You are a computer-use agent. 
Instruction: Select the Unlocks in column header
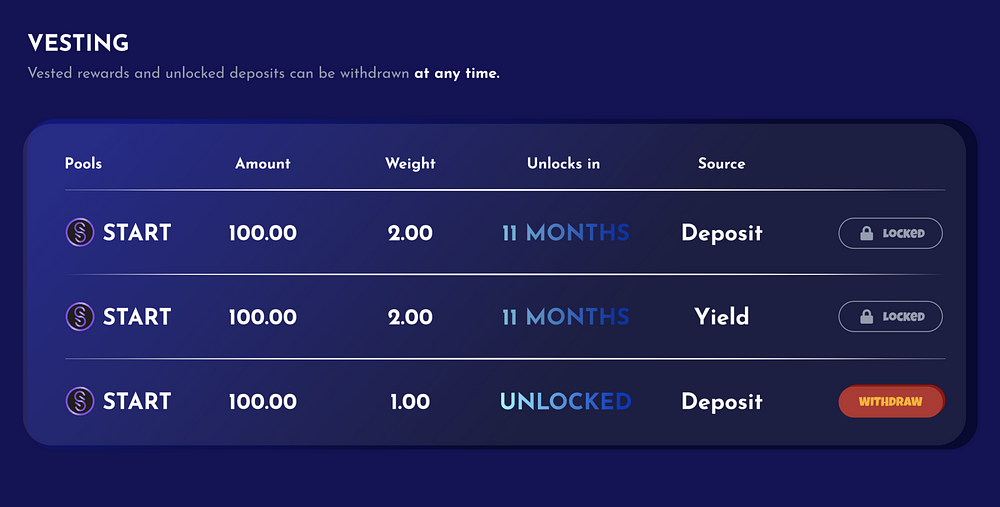[x=563, y=163]
